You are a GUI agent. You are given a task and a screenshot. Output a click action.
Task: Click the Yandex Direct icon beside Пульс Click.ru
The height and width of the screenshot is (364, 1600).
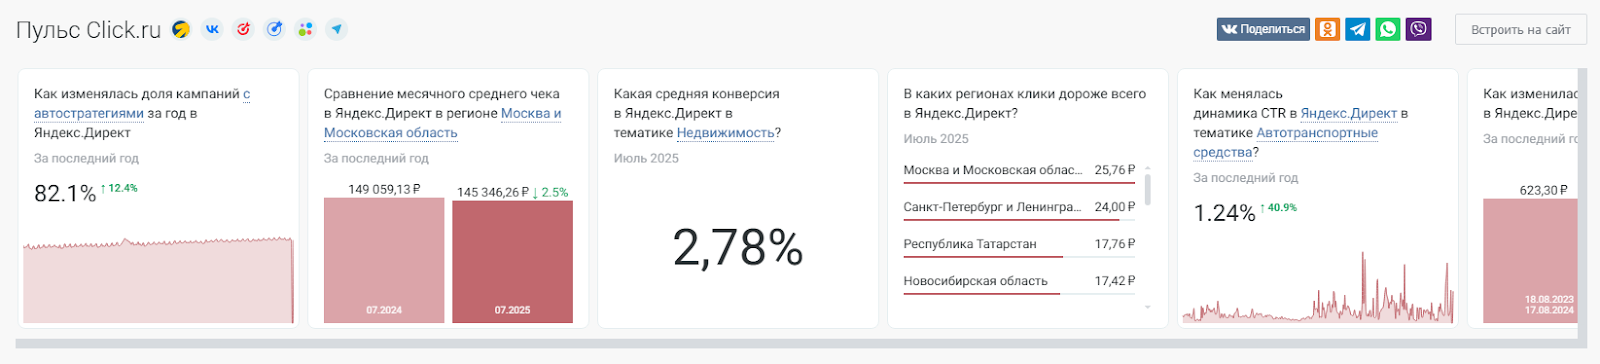coord(181,29)
